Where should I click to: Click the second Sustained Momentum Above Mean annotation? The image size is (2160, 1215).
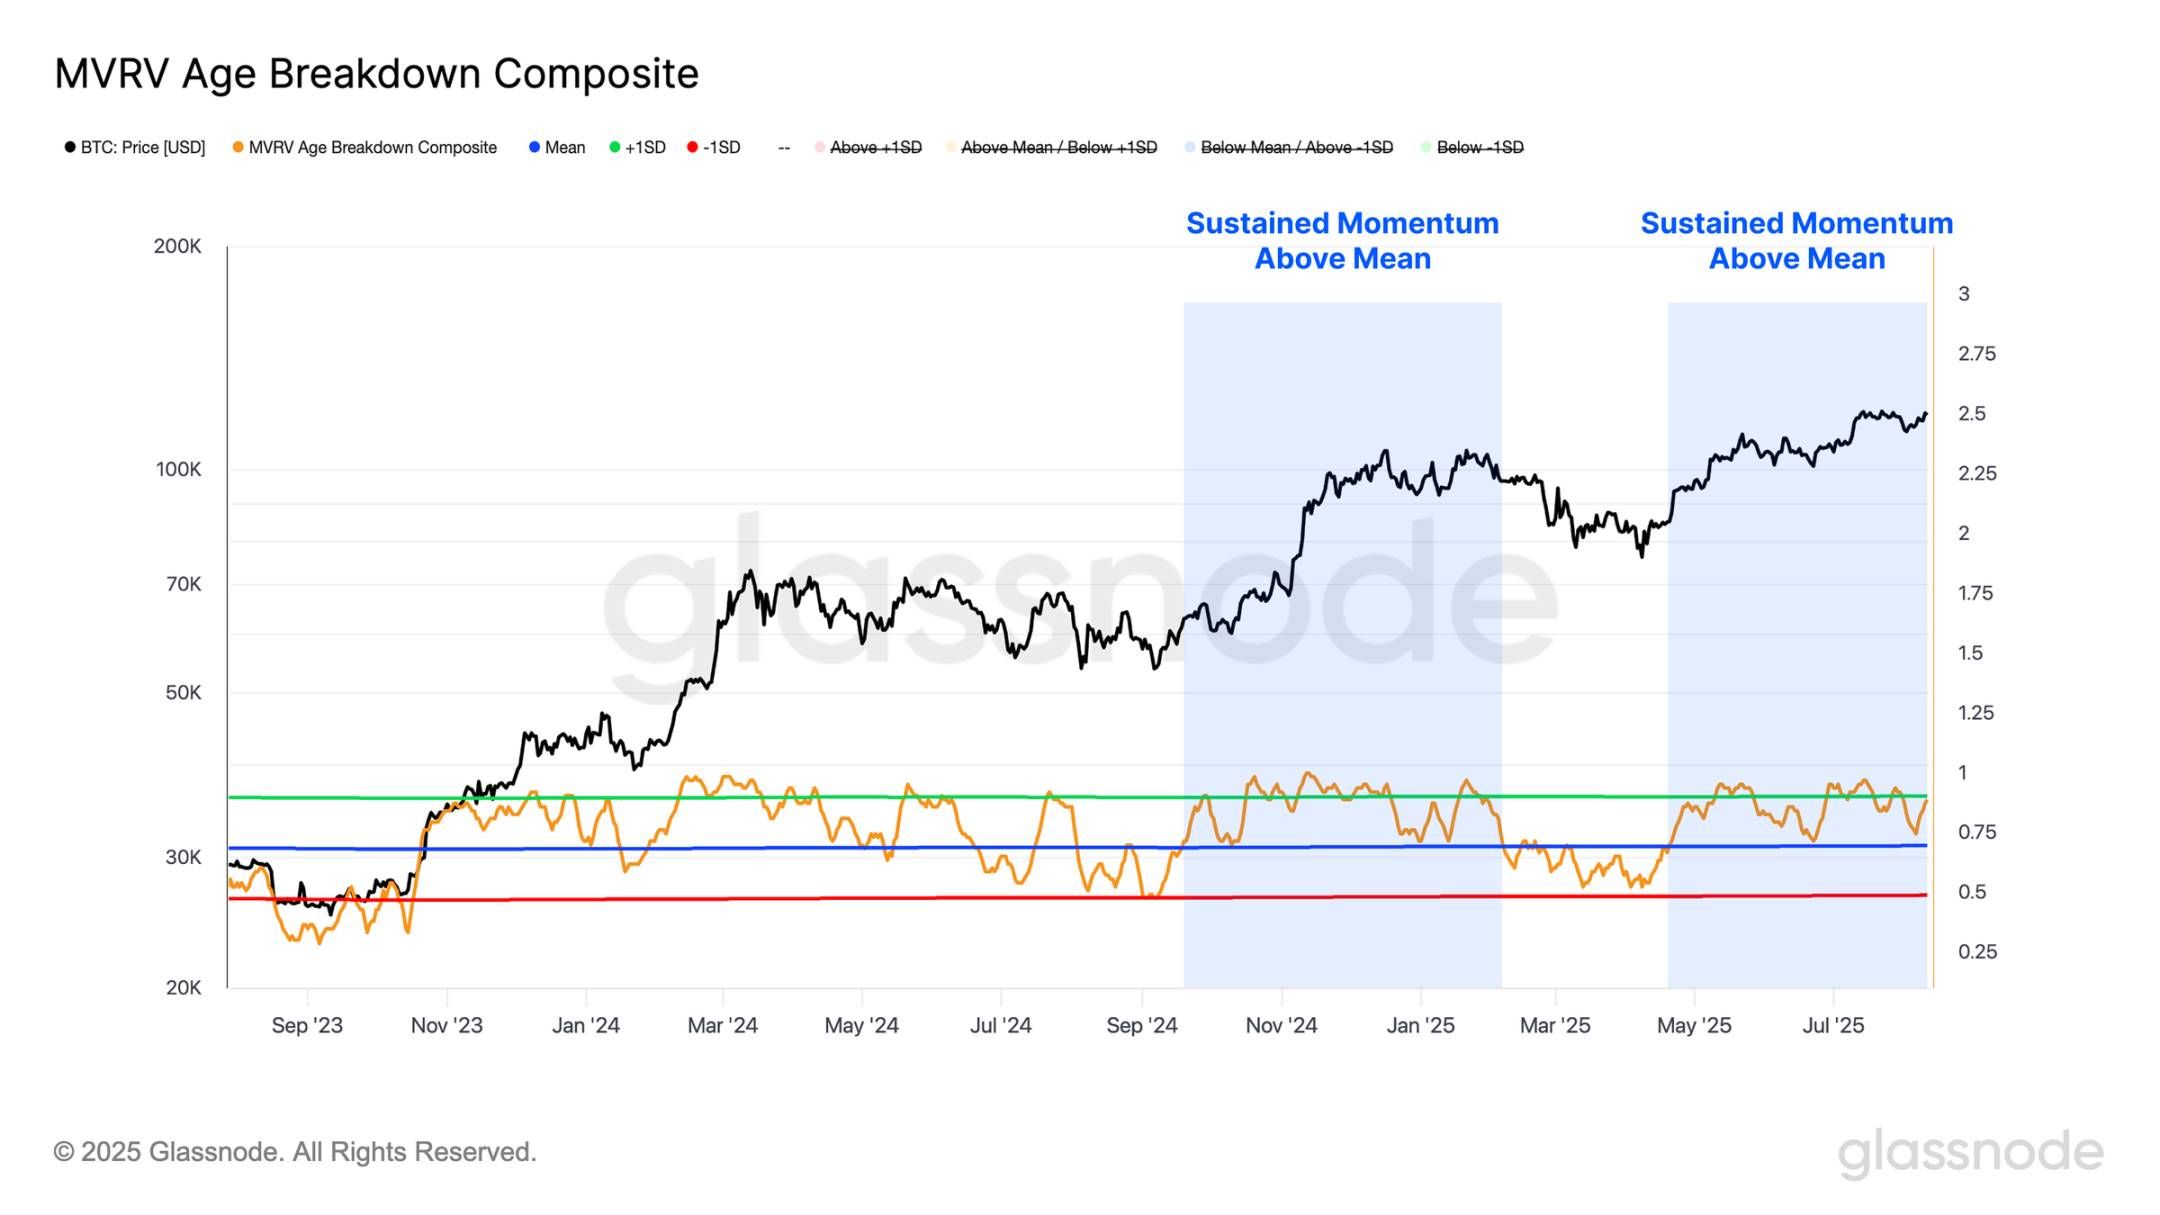pyautogui.click(x=1797, y=241)
